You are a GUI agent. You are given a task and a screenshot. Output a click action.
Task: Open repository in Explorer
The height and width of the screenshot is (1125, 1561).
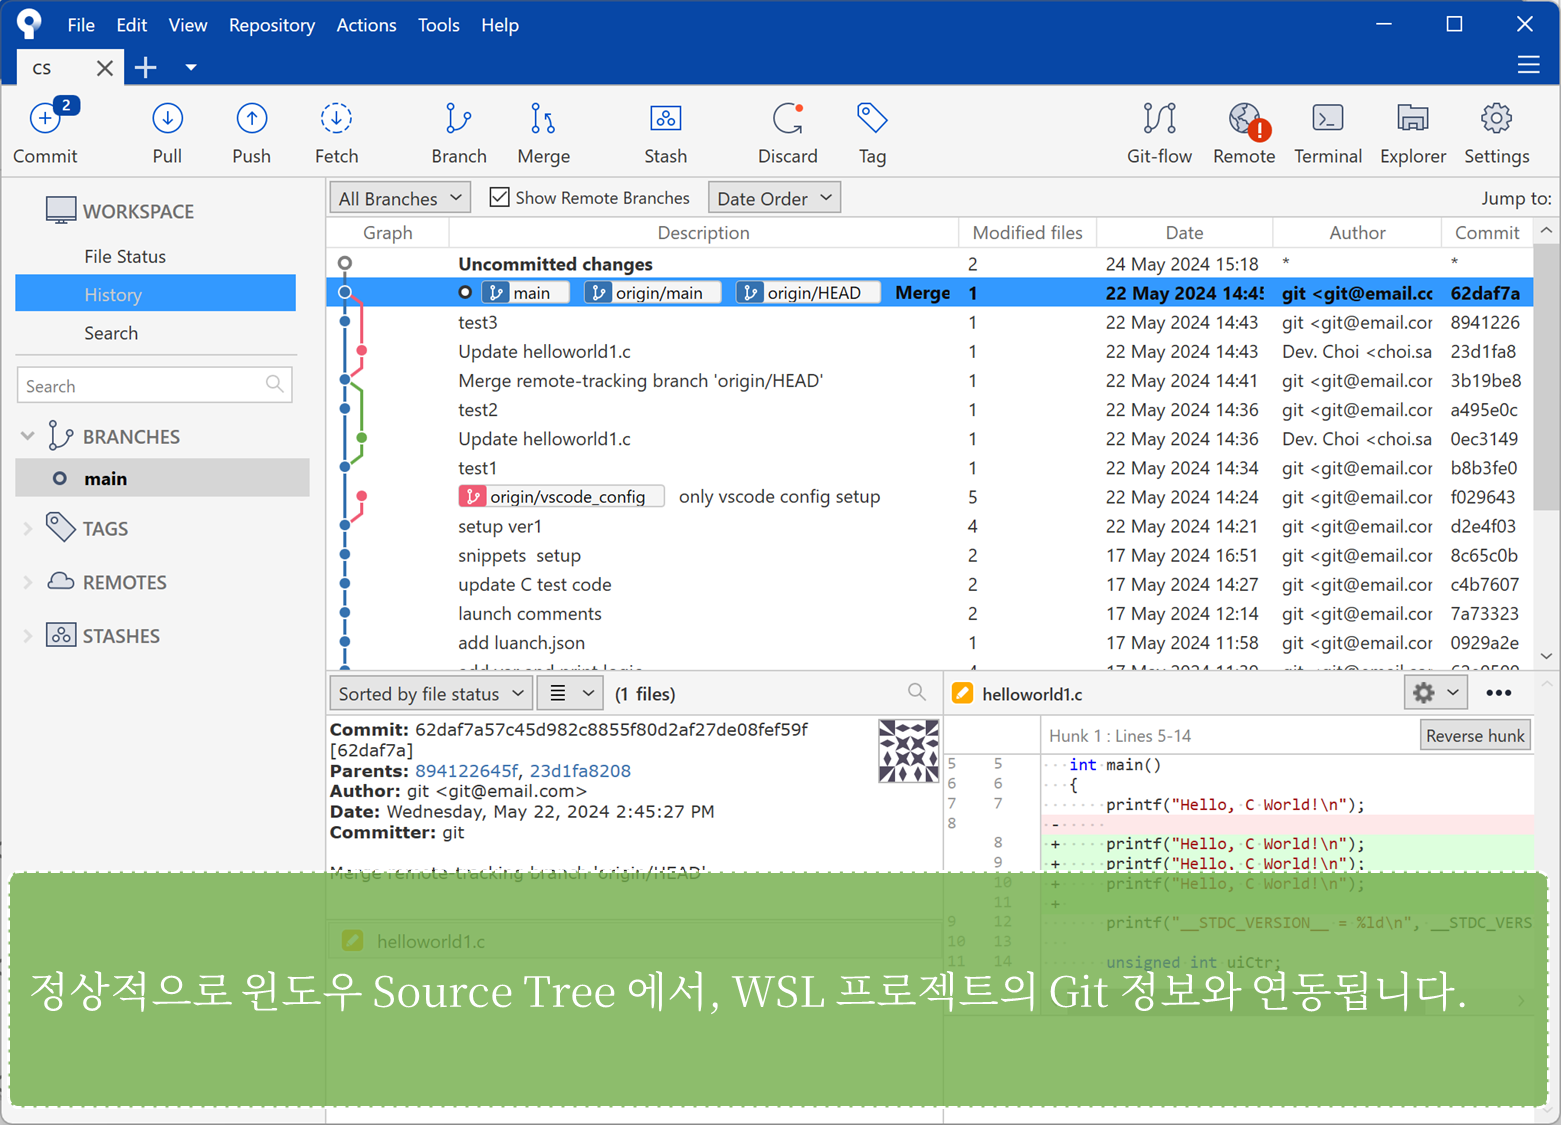point(1413,132)
